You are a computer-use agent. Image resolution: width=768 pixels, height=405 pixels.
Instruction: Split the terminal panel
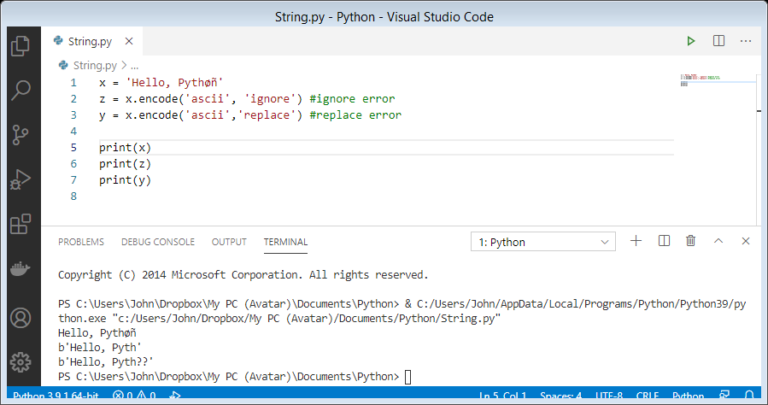663,241
